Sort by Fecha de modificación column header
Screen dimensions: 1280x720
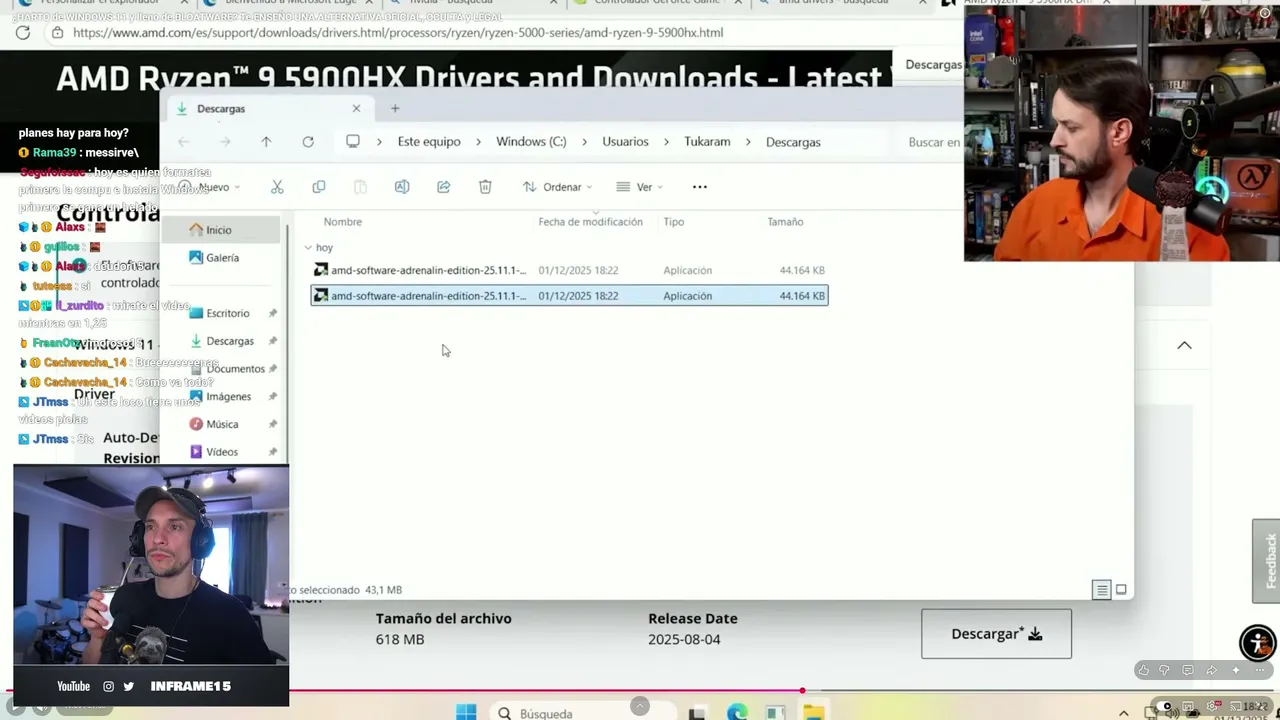click(x=590, y=222)
